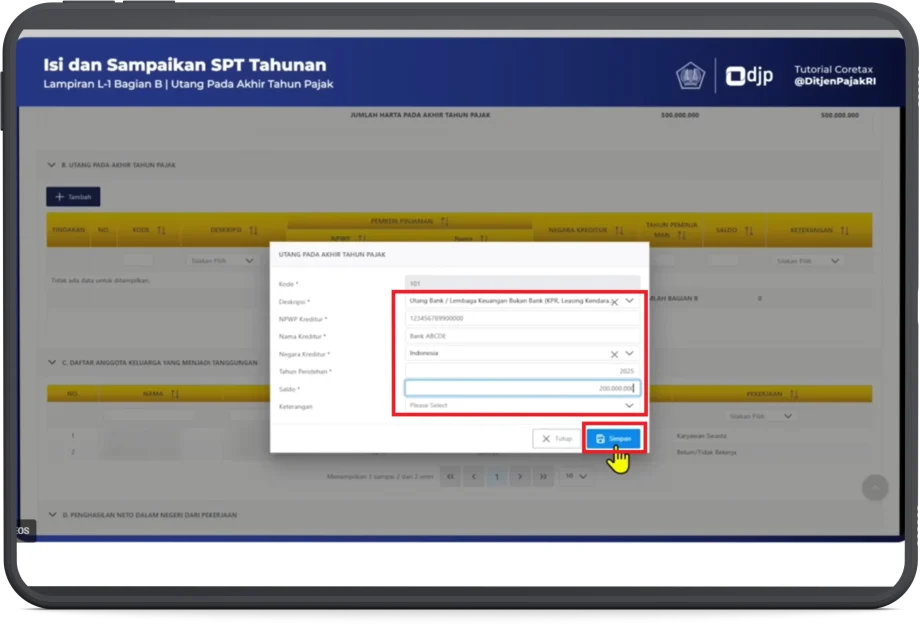Jump to first page in pagination
The width and height of the screenshot is (920, 628).
point(451,477)
